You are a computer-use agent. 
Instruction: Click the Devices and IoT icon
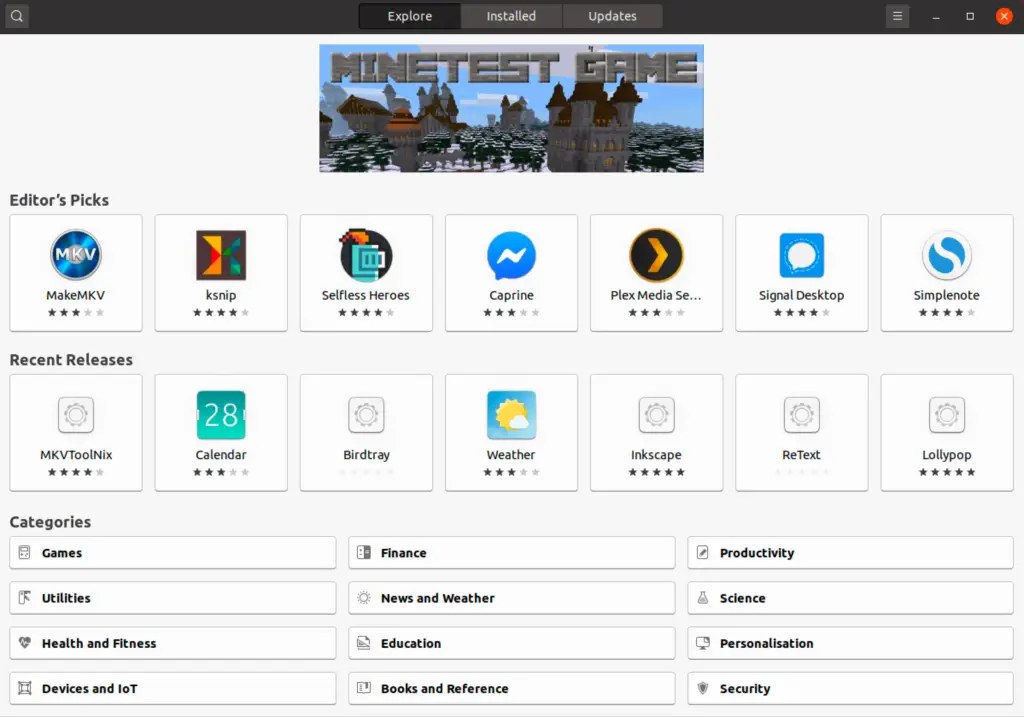(25, 688)
